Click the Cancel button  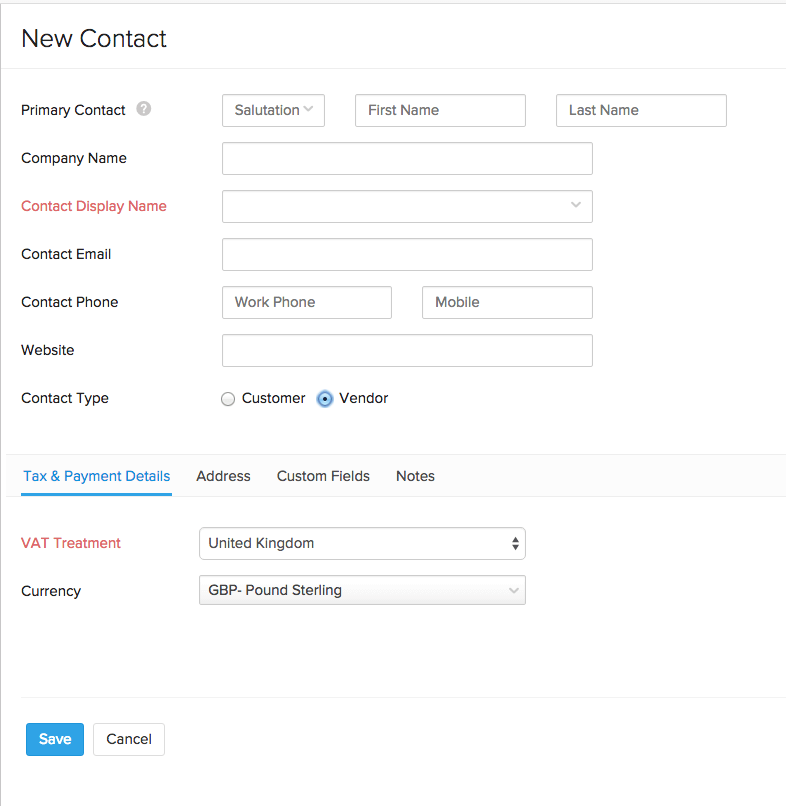[129, 739]
